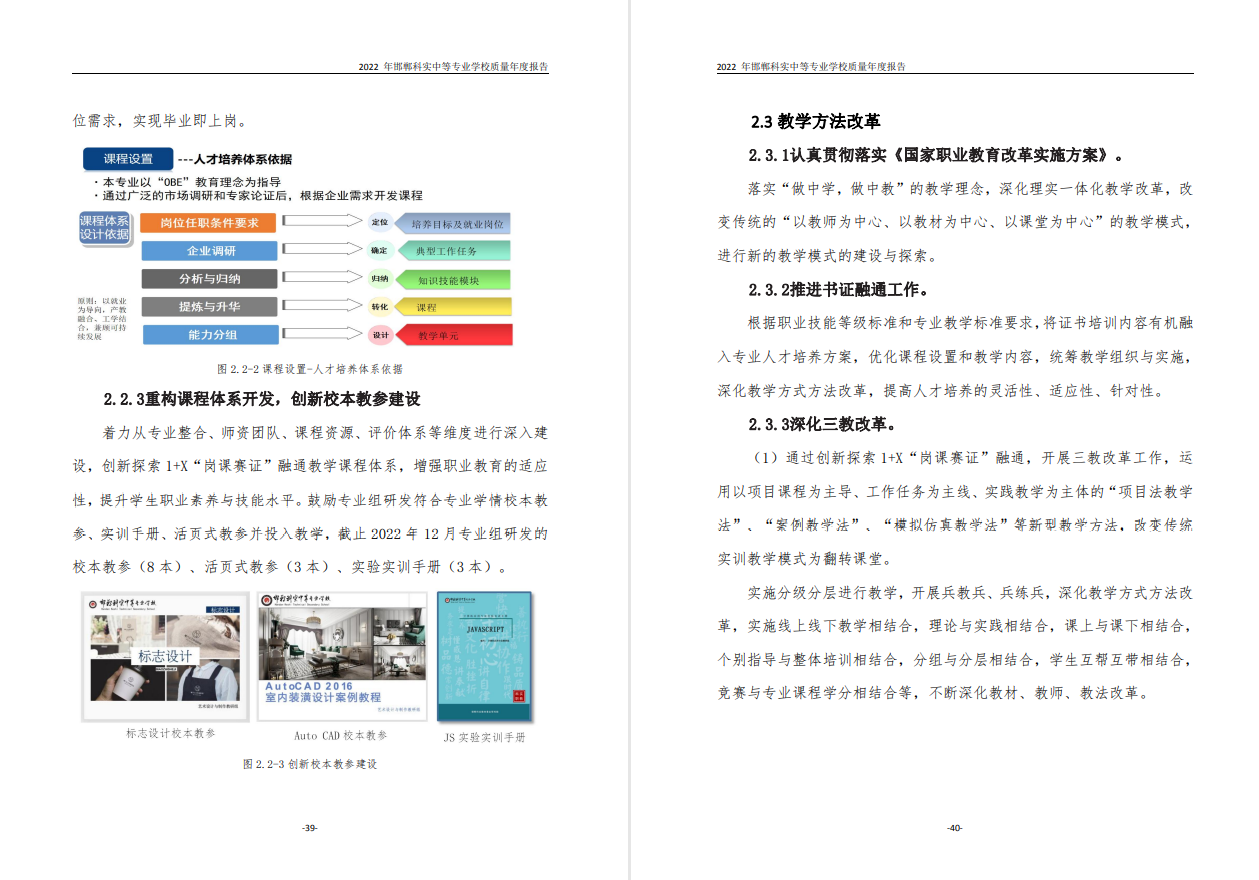The image size is (1259, 880).
Task: Click the line starting （1）通过创新探索 1+X
Action: pyautogui.click(x=970, y=458)
